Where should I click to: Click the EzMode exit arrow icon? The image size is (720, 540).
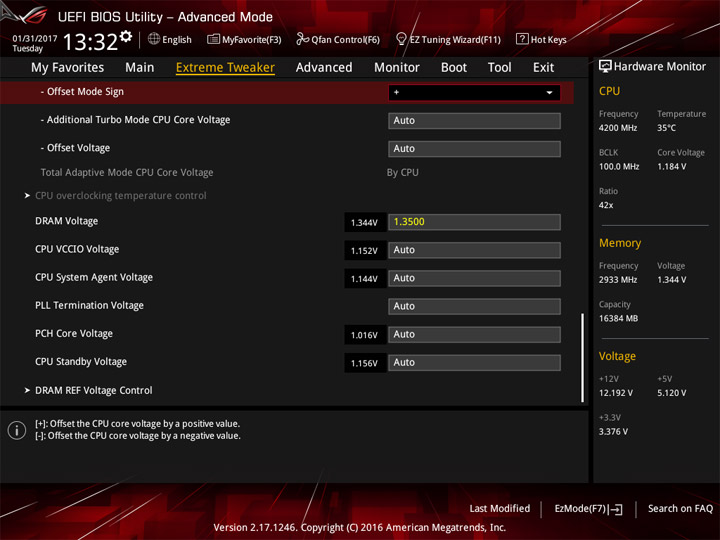tap(617, 509)
